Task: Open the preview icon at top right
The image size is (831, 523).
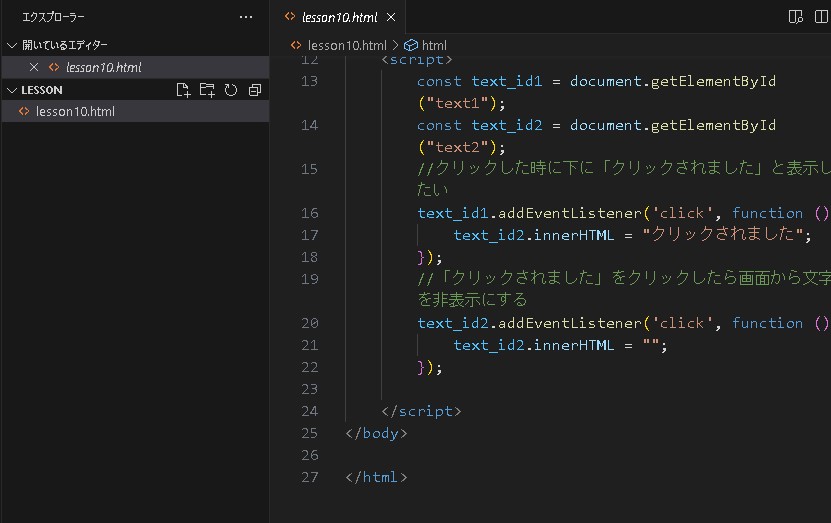Action: point(795,17)
